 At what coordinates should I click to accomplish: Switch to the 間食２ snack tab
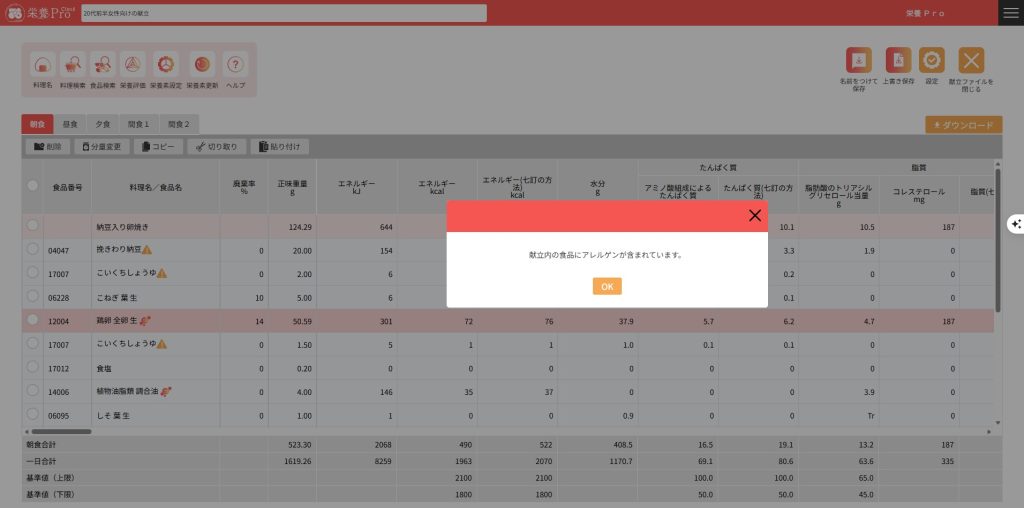179,124
